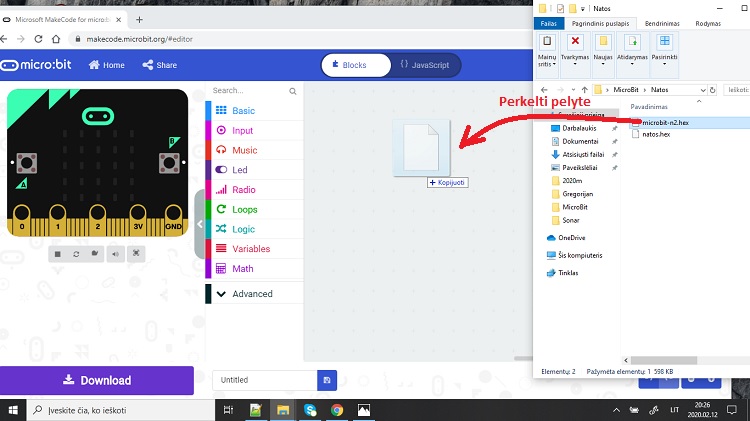Go up one folder in Explorer
Image resolution: width=750 pixels, height=421 pixels.
coord(585,90)
